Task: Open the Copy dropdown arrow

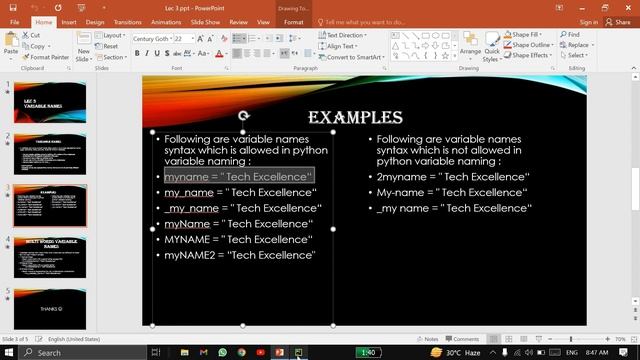Action: [x=49, y=47]
